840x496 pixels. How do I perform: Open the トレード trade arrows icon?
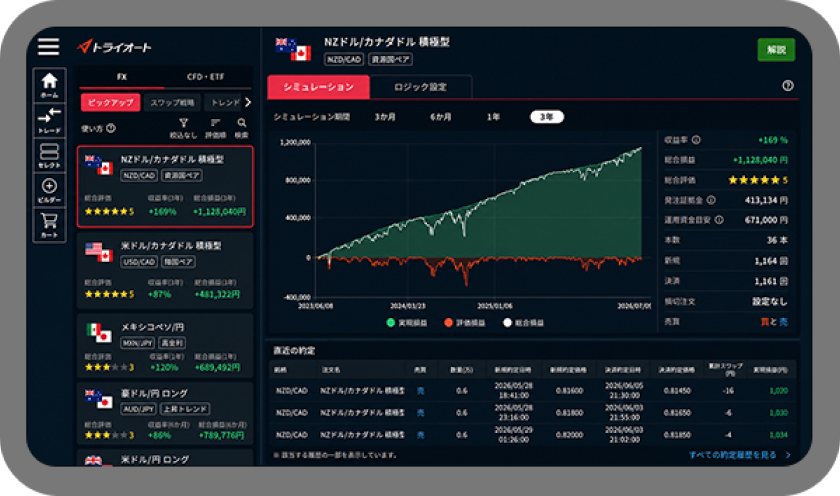pyautogui.click(x=49, y=120)
